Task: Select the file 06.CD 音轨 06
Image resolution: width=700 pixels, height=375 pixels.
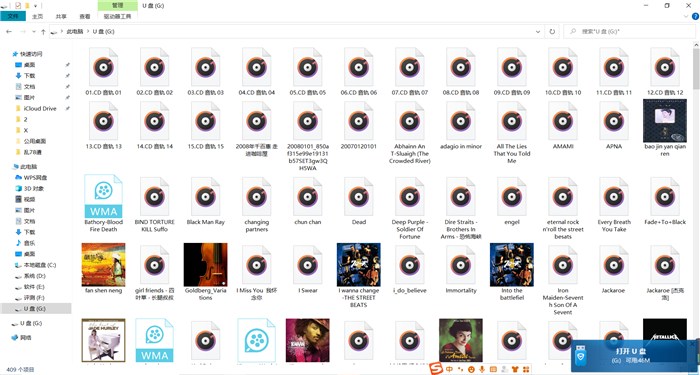Action: (x=358, y=71)
